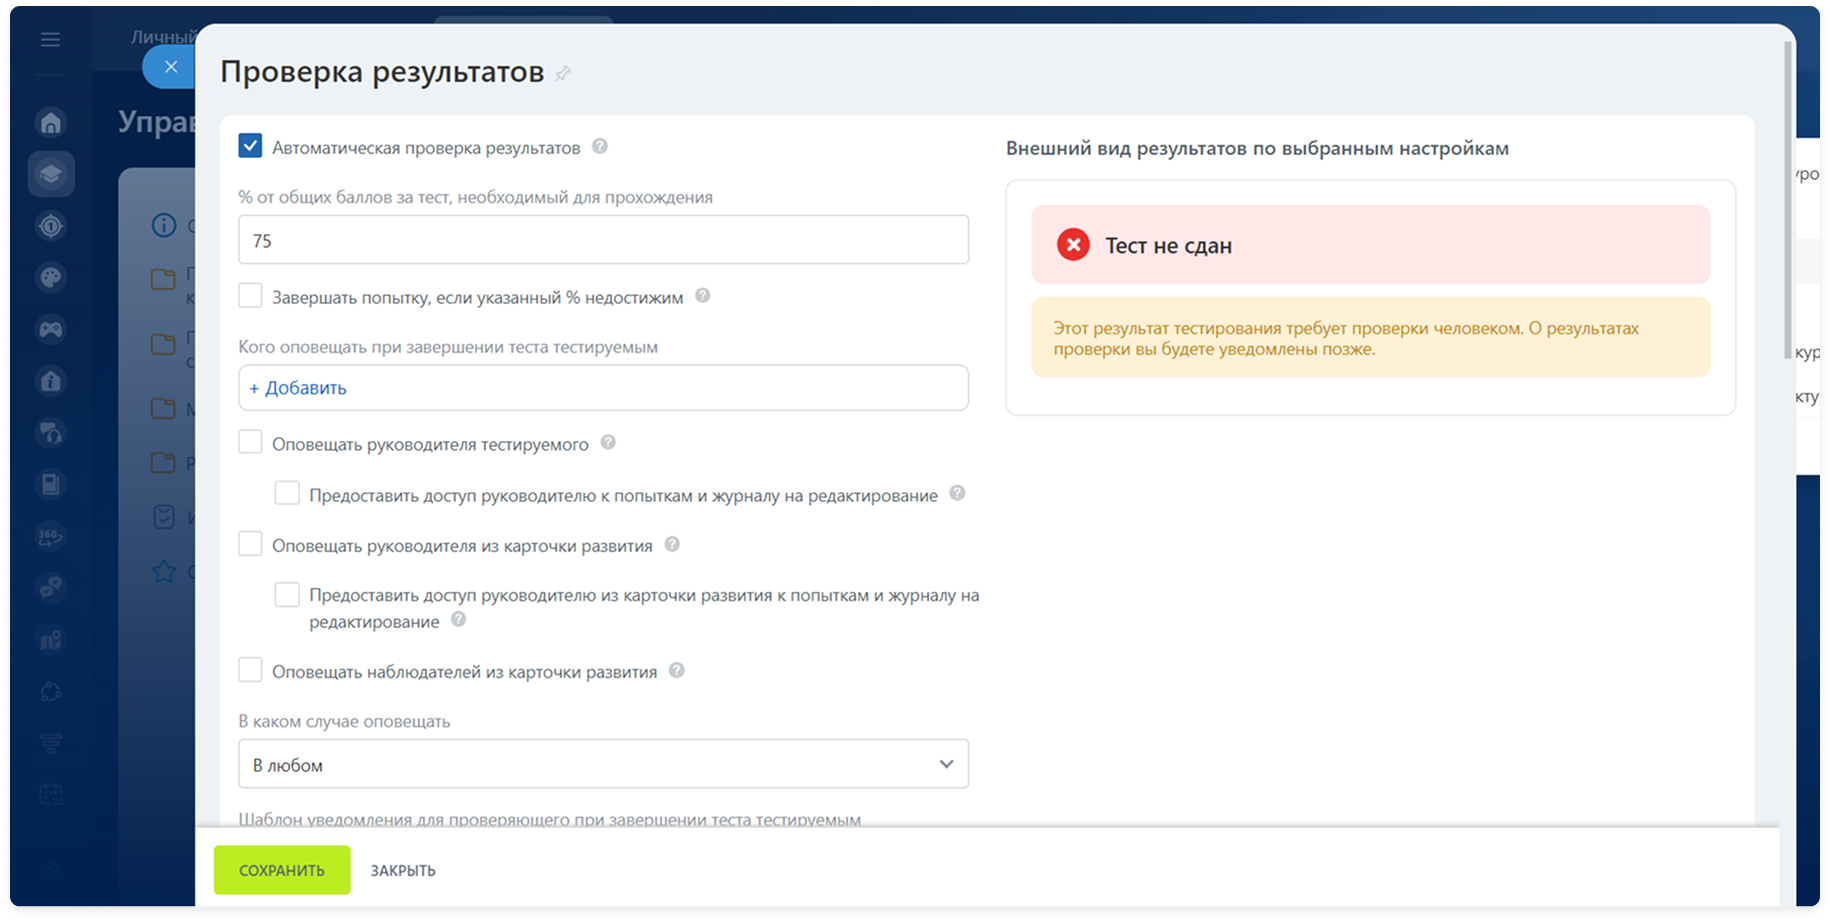This screenshot has height=921, width=1830.
Task: Check Оповещать наблюдателей из карточки развития
Action: [250, 670]
